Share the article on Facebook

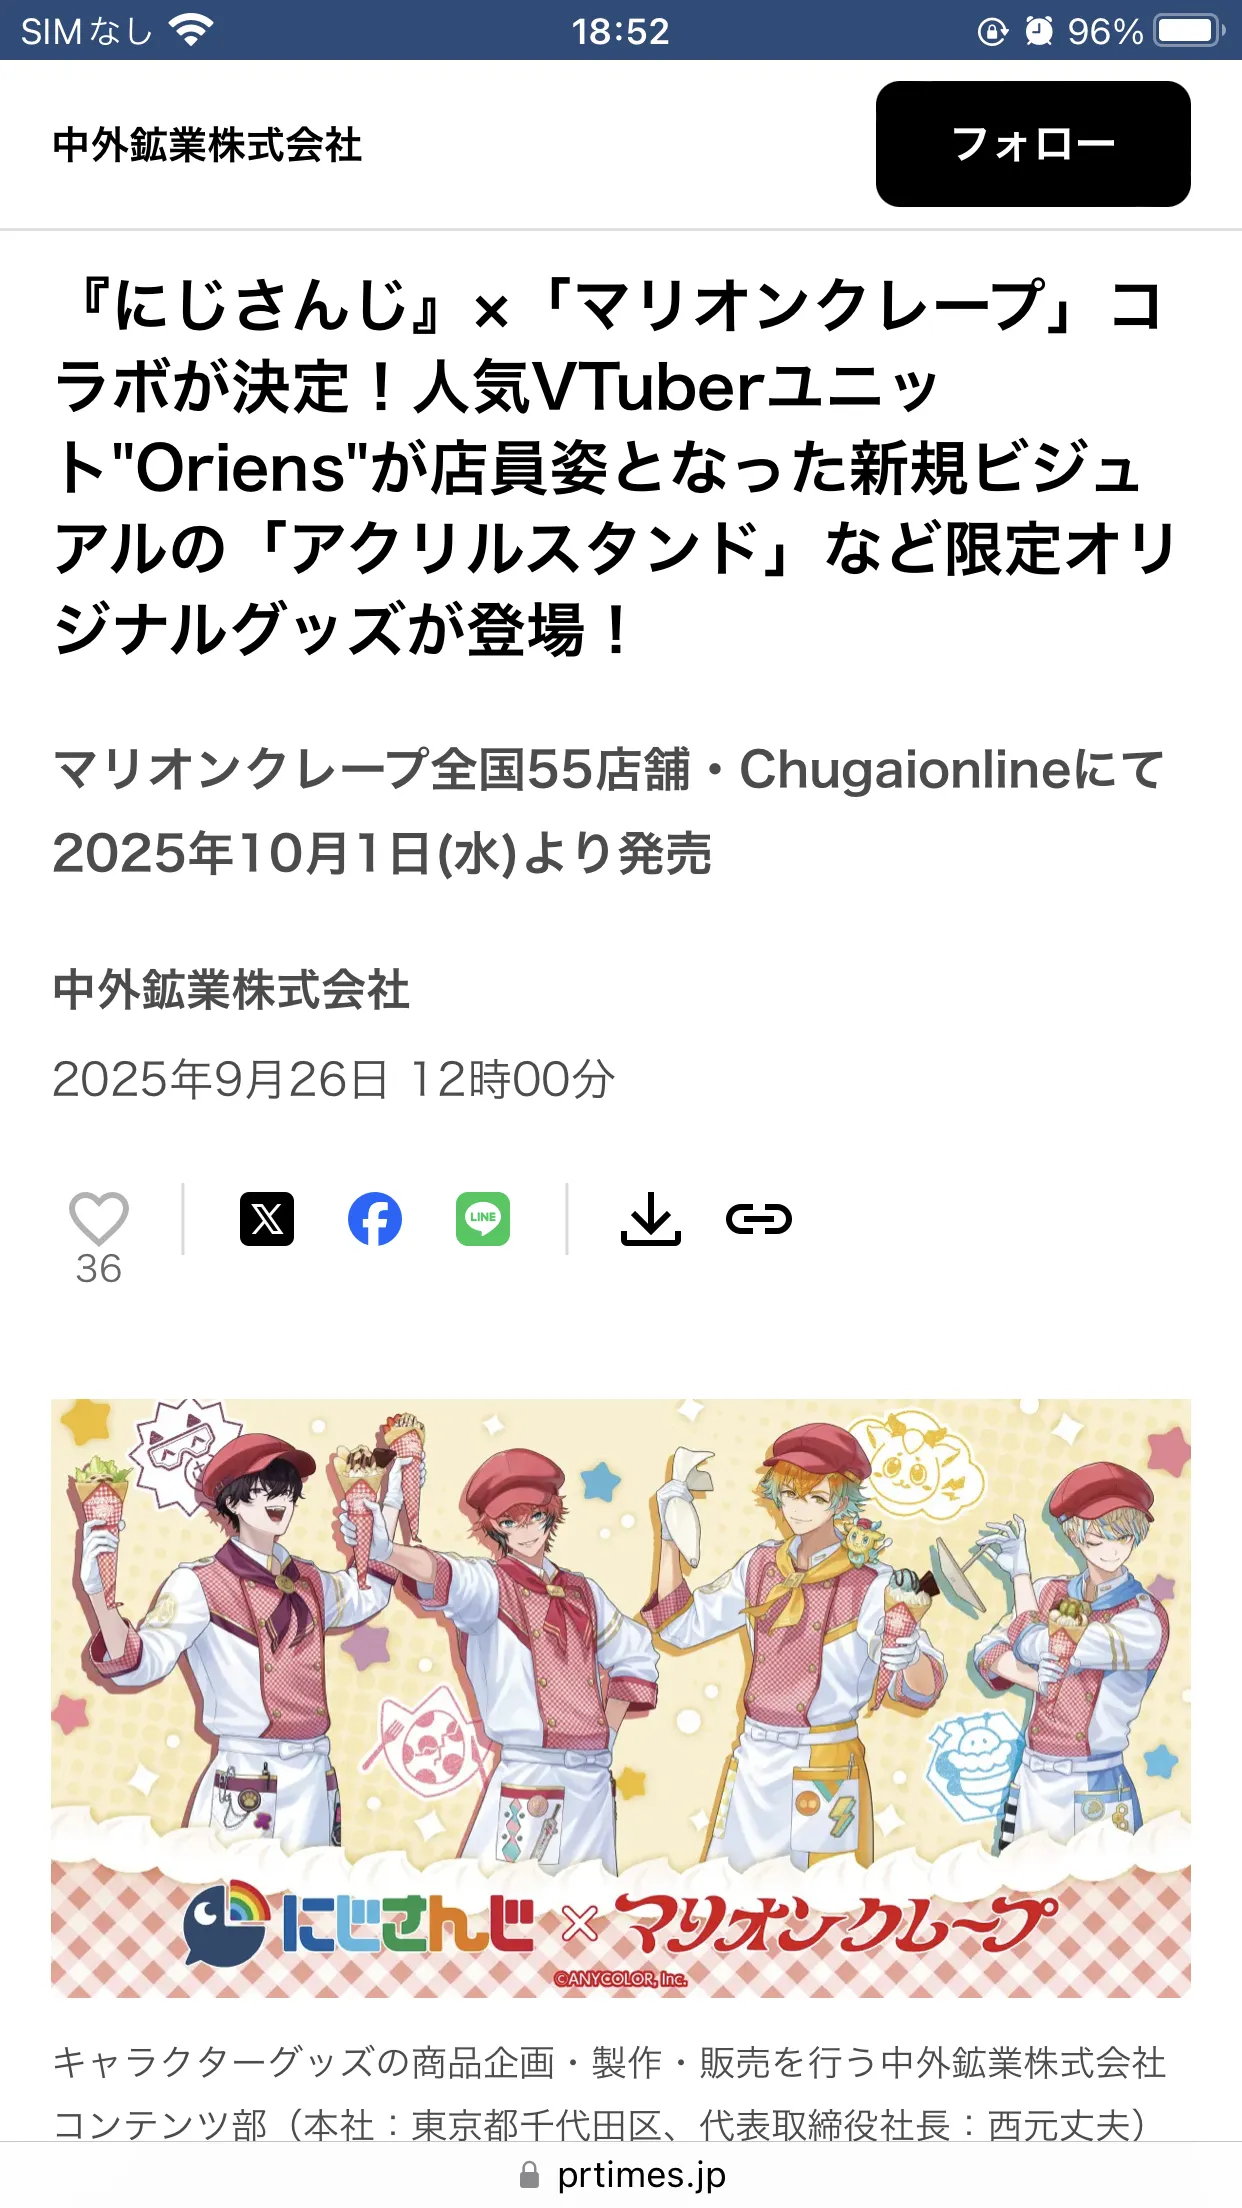[375, 1219]
